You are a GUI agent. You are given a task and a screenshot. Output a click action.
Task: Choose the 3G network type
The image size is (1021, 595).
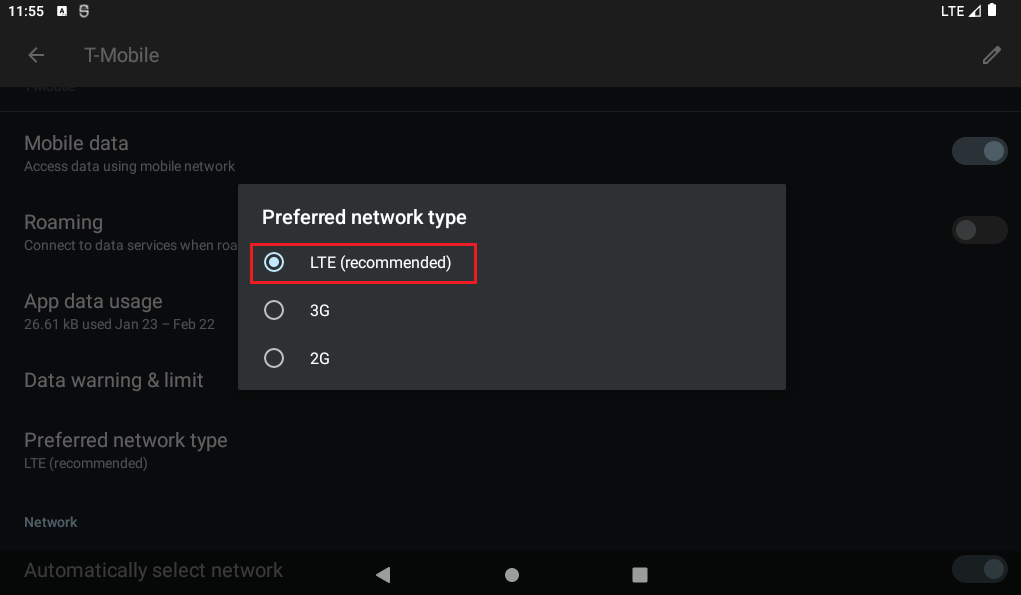[x=274, y=311]
